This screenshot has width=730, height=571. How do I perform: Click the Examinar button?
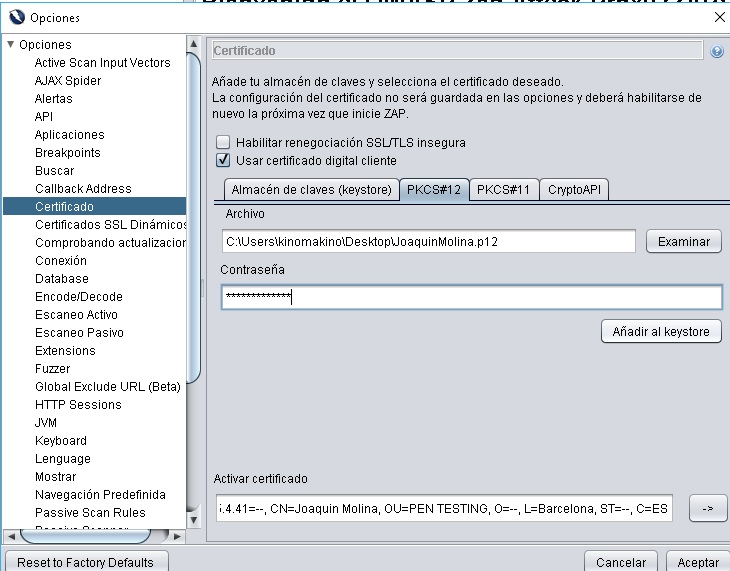(x=684, y=241)
